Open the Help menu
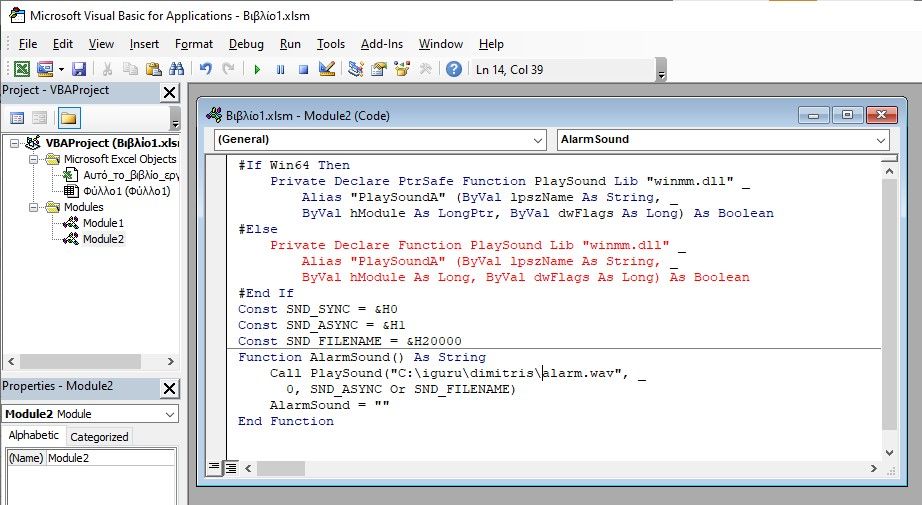The width and height of the screenshot is (922, 505). click(491, 44)
